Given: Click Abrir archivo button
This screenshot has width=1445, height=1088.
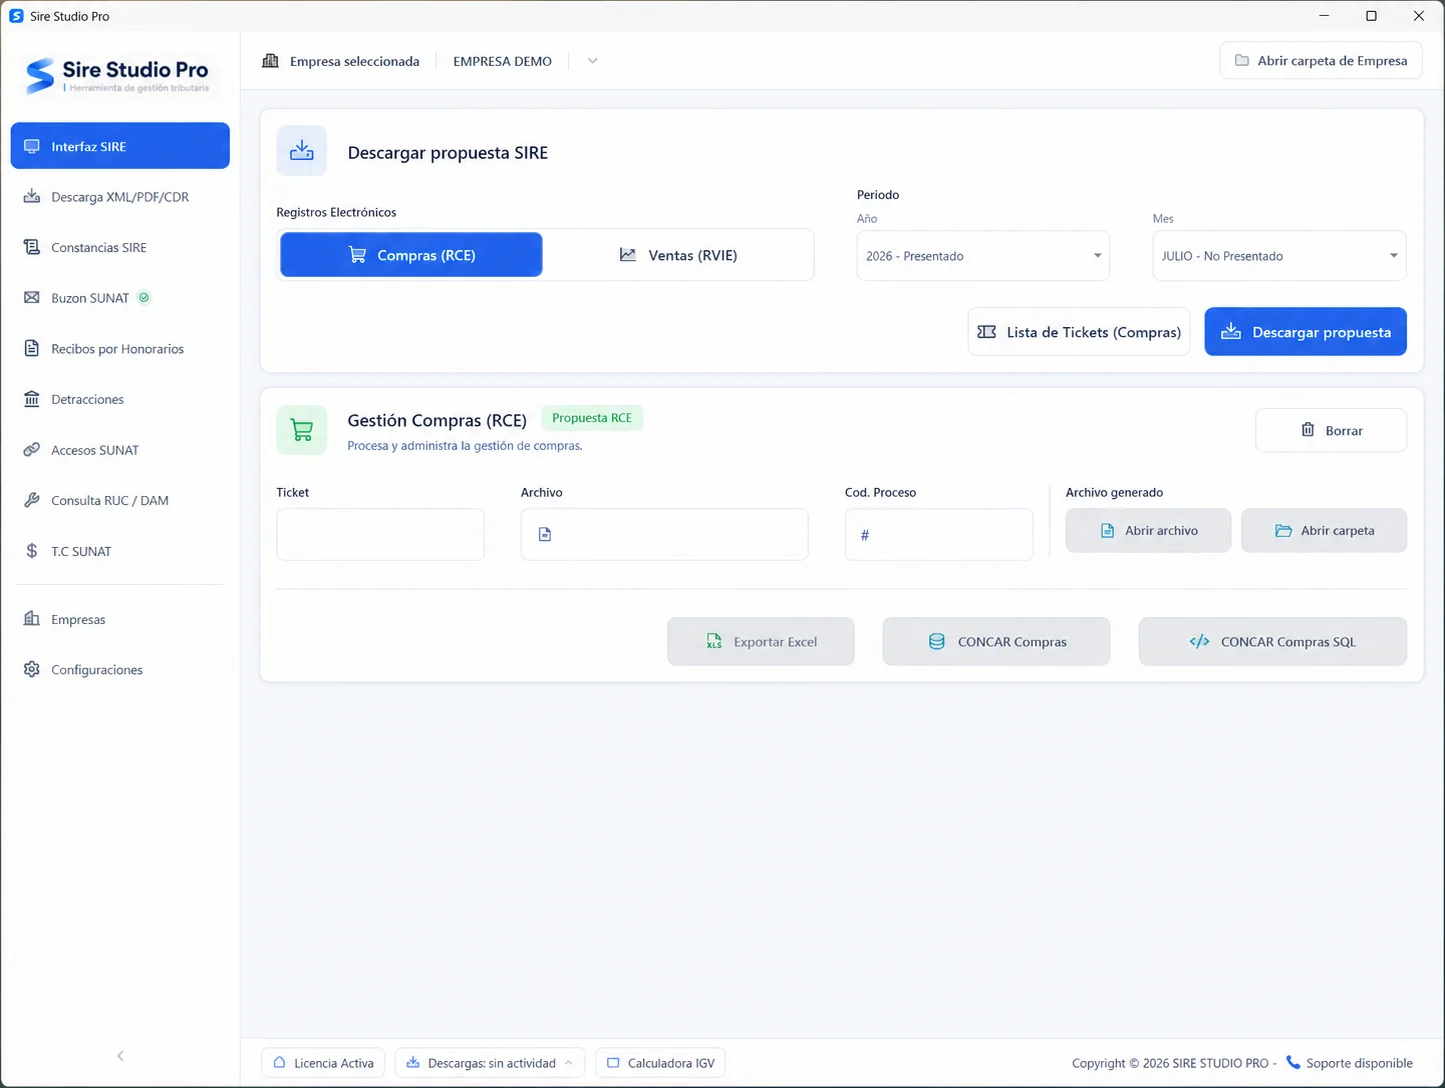Looking at the screenshot, I should pyautogui.click(x=1148, y=531).
